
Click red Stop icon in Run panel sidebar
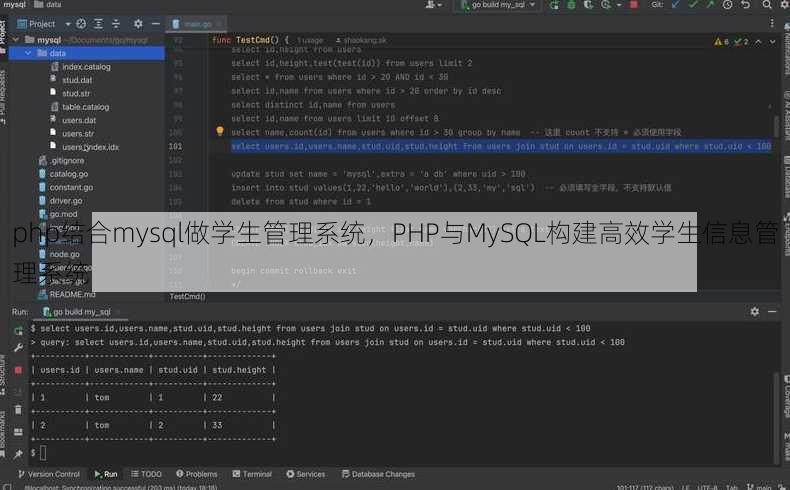(19, 370)
